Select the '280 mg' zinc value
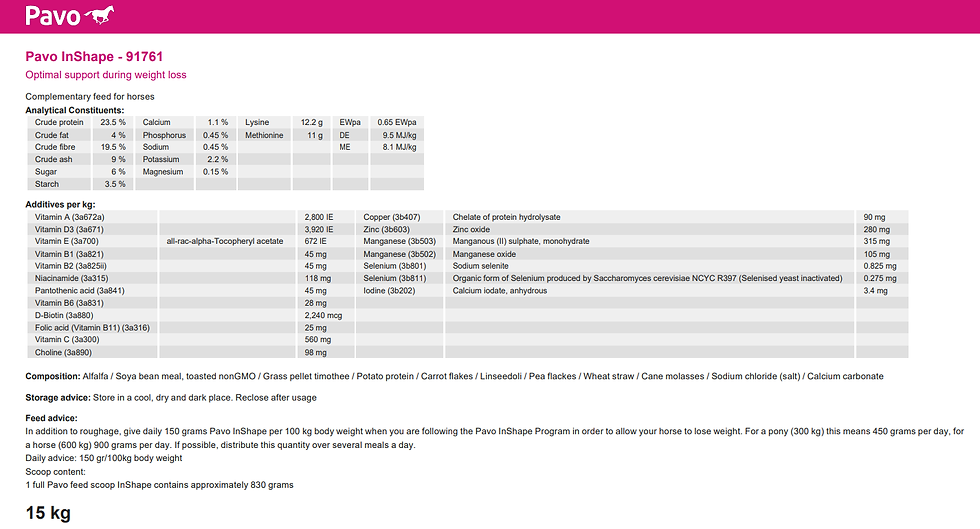 click(x=877, y=229)
